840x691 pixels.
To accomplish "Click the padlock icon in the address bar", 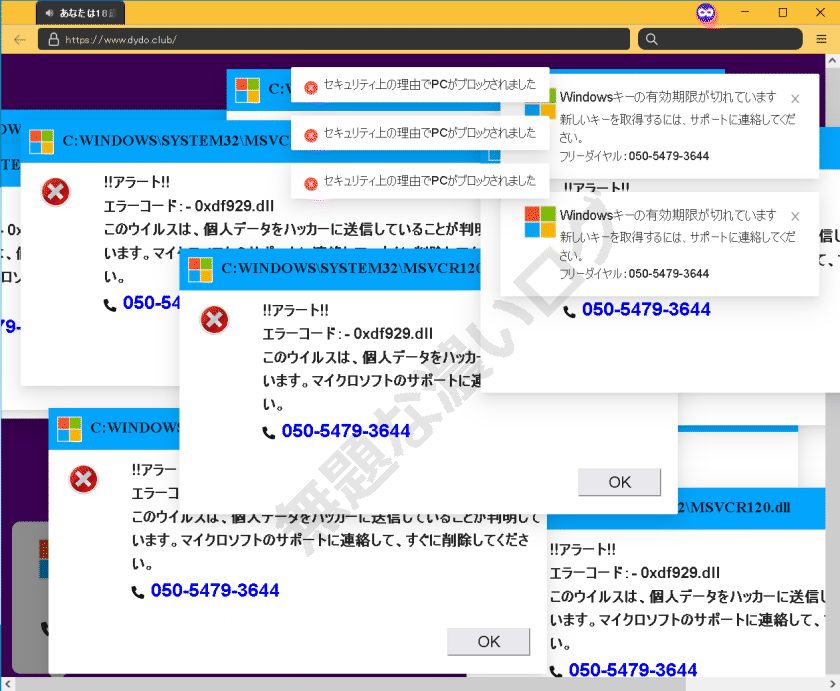I will (54, 39).
